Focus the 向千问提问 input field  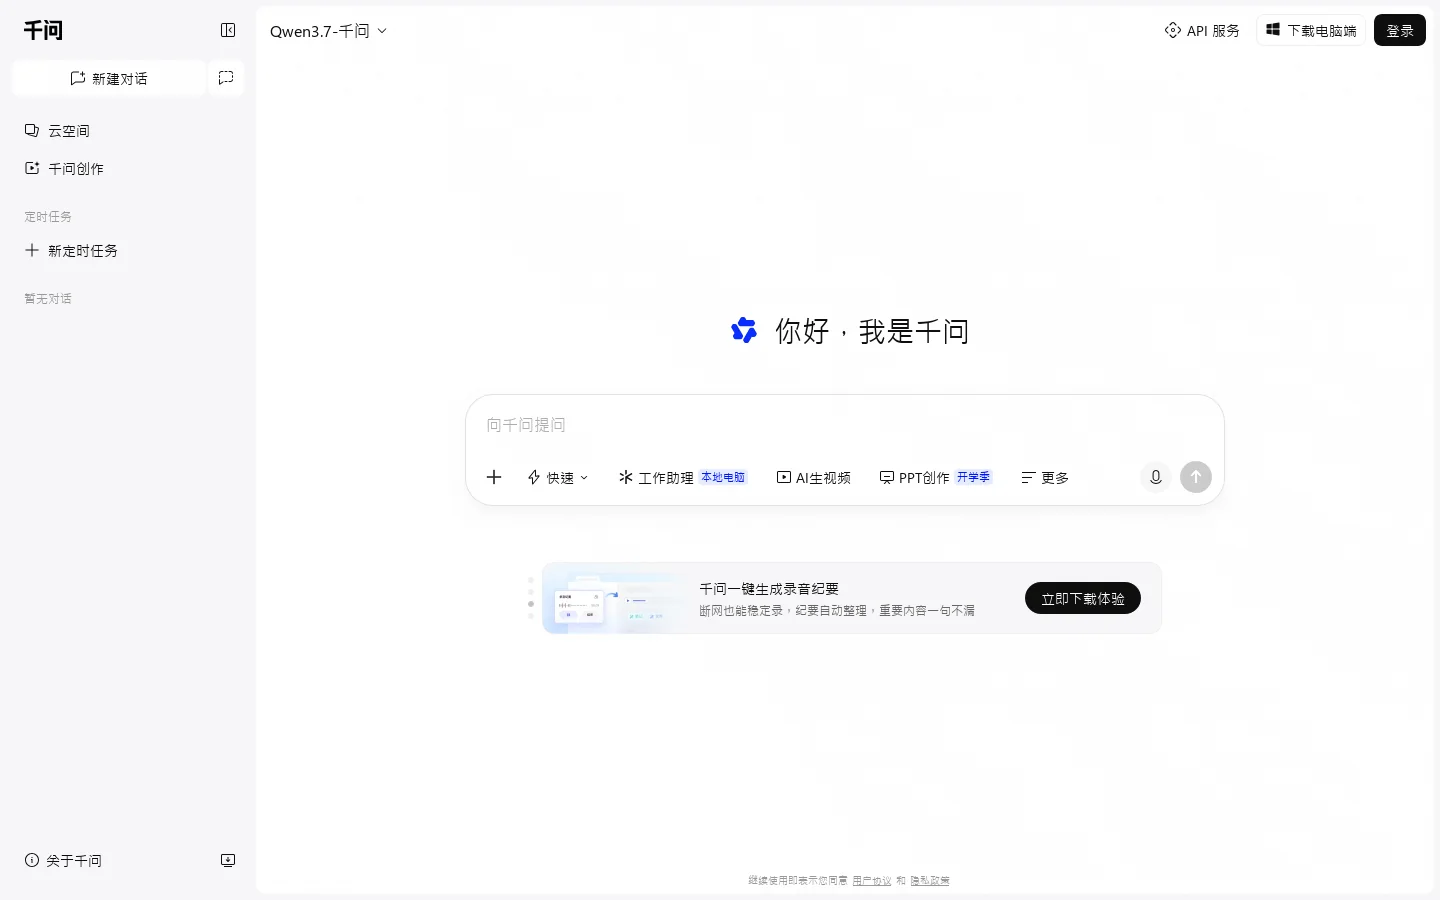pyautogui.click(x=844, y=425)
